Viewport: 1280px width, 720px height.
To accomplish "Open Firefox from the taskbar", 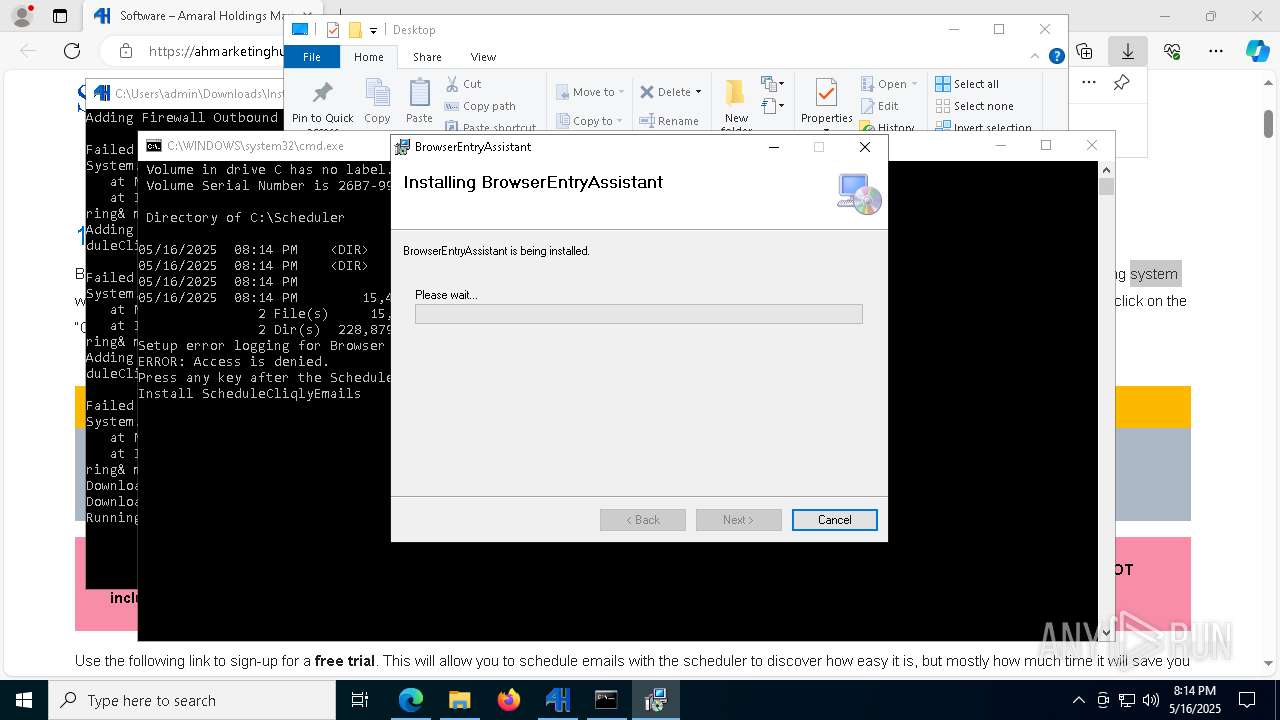I will [x=508, y=700].
